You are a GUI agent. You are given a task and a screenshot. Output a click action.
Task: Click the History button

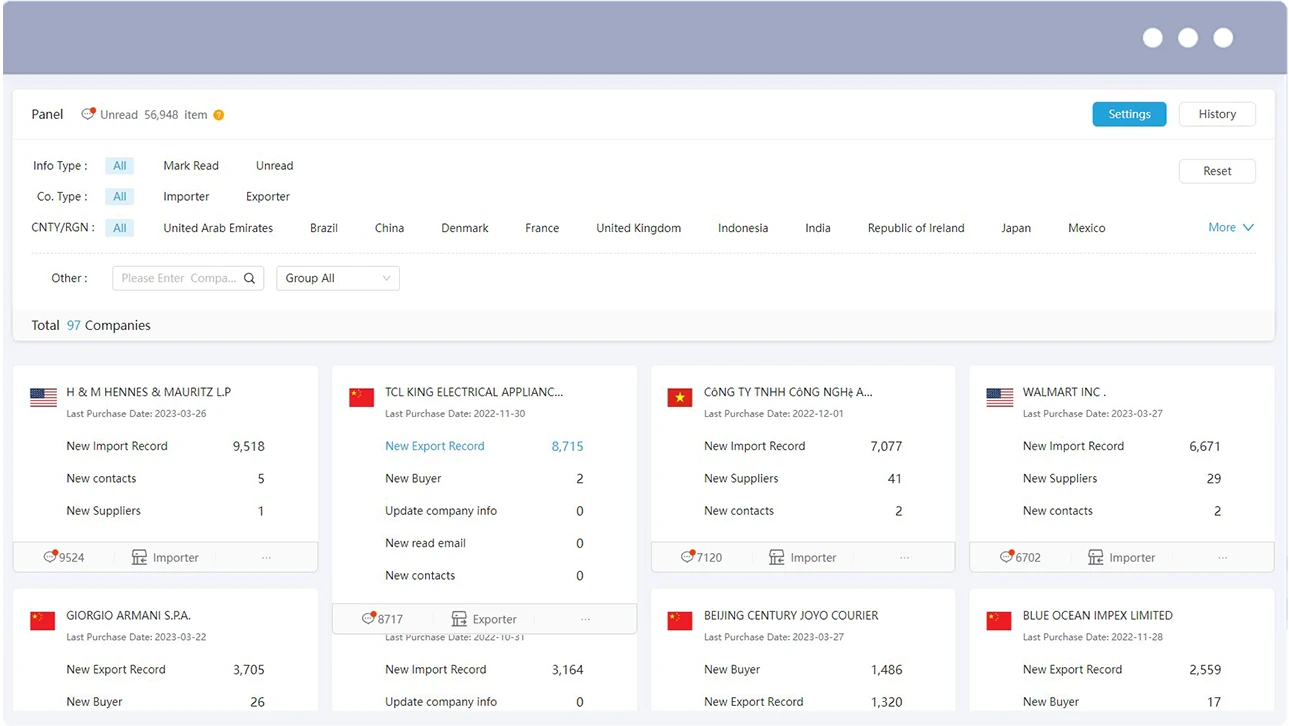[1217, 114]
